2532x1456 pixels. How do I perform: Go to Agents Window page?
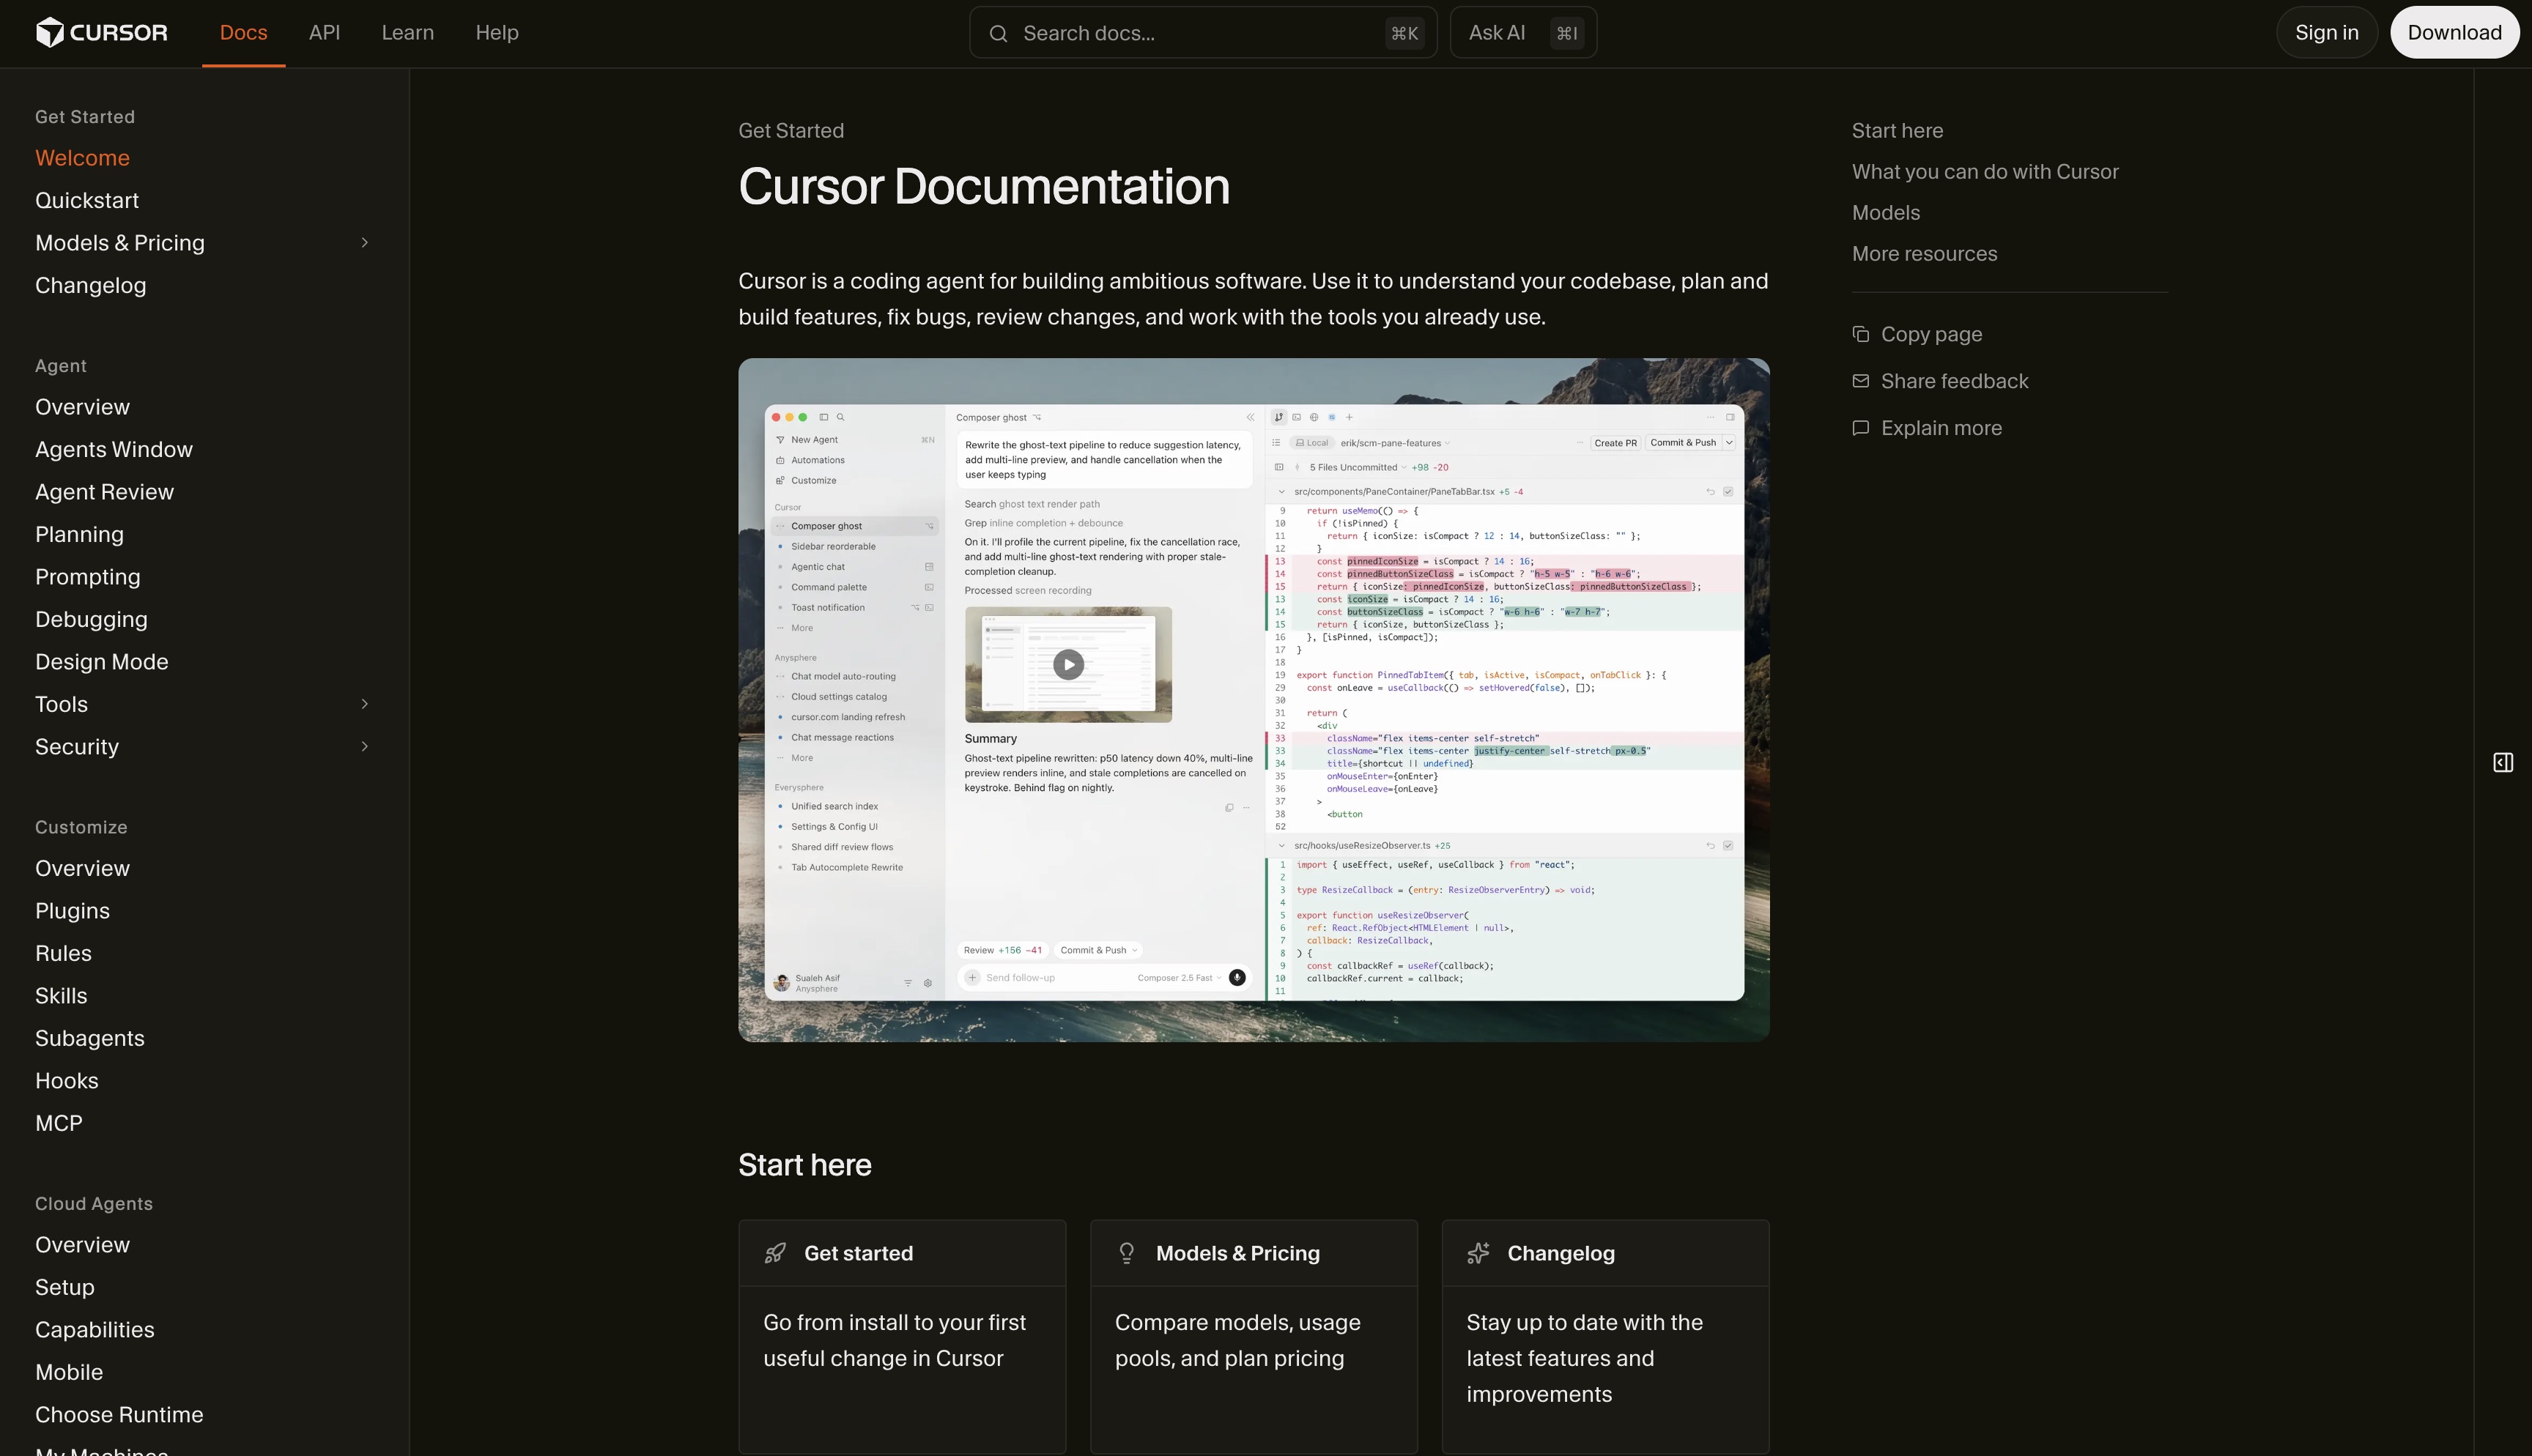pyautogui.click(x=114, y=450)
